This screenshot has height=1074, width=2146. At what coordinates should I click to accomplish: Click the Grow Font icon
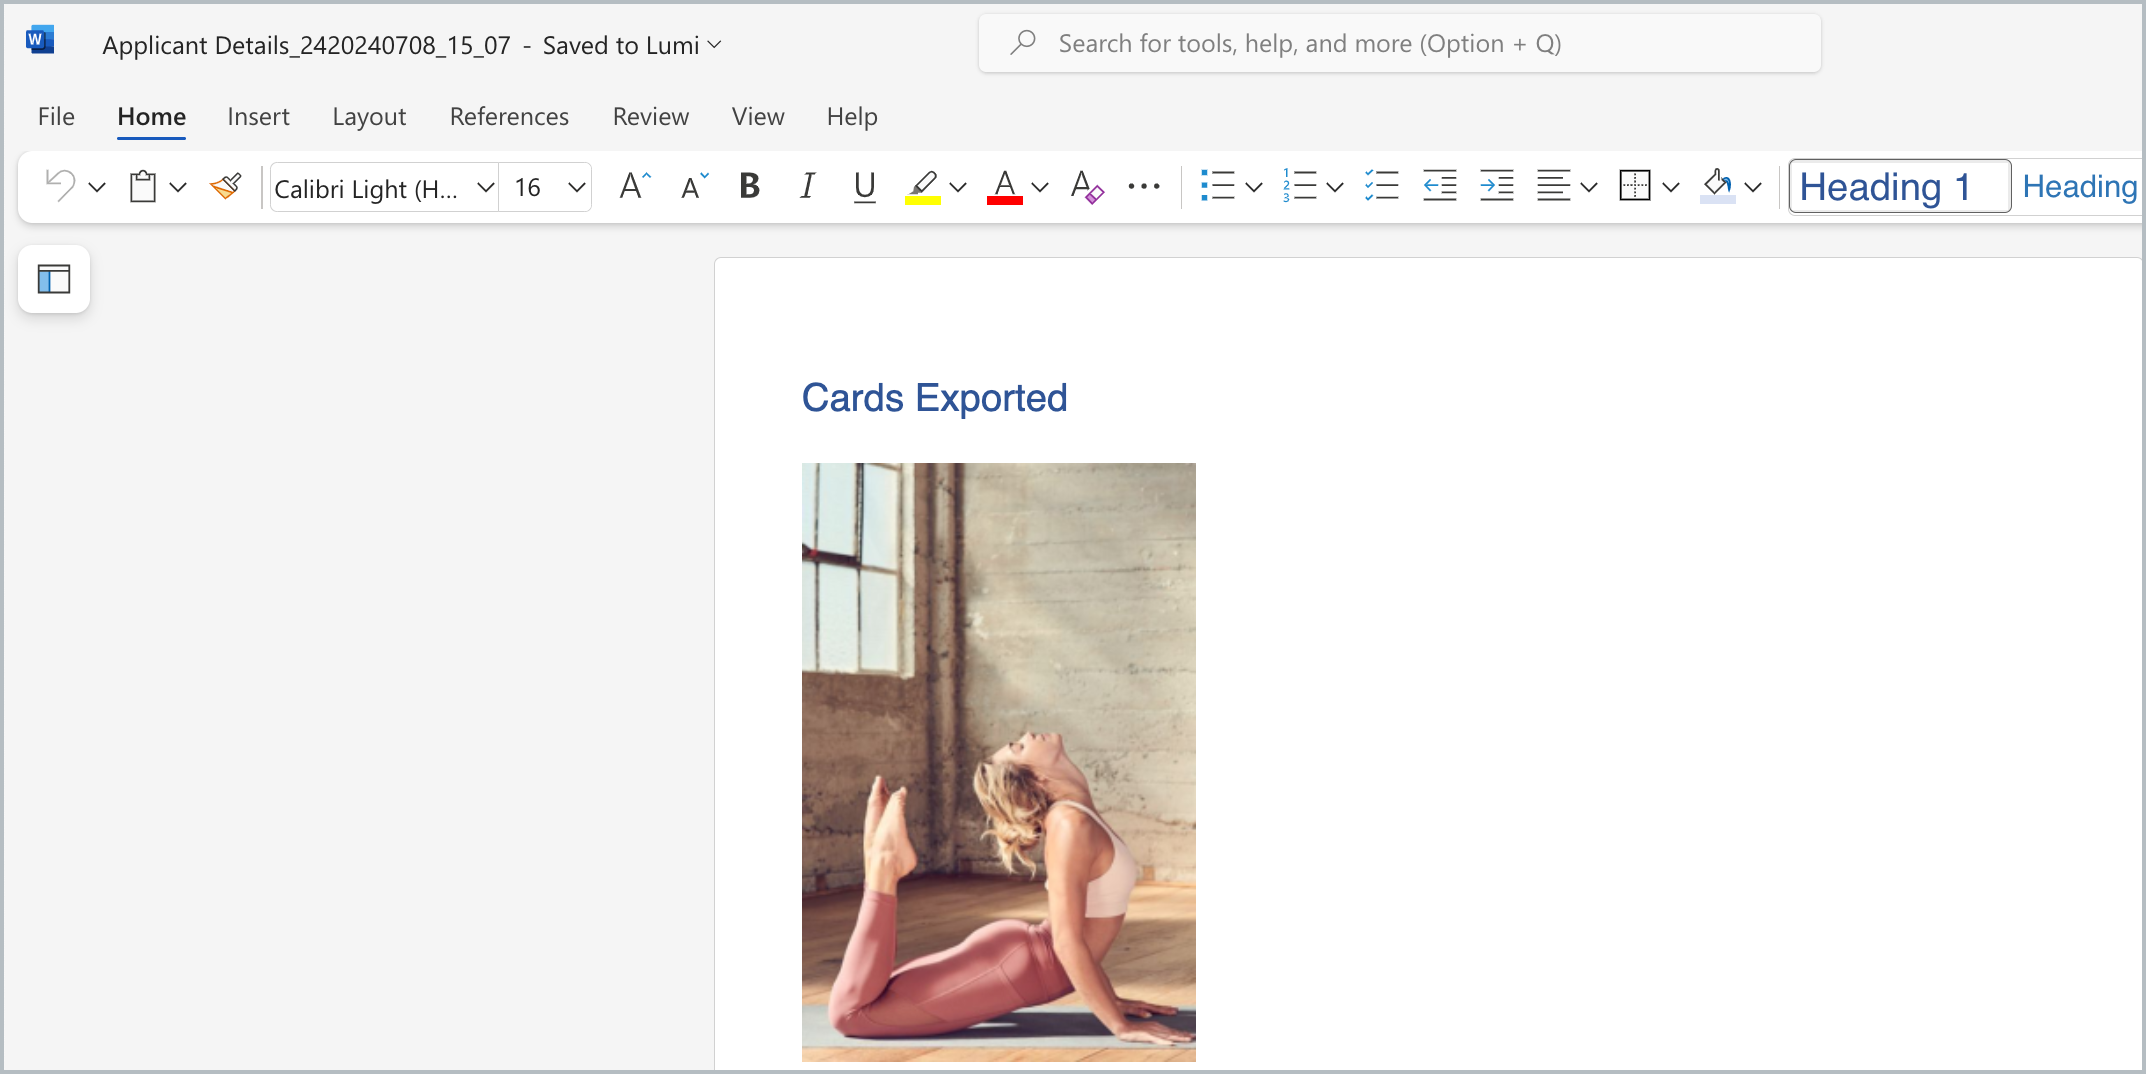634,187
